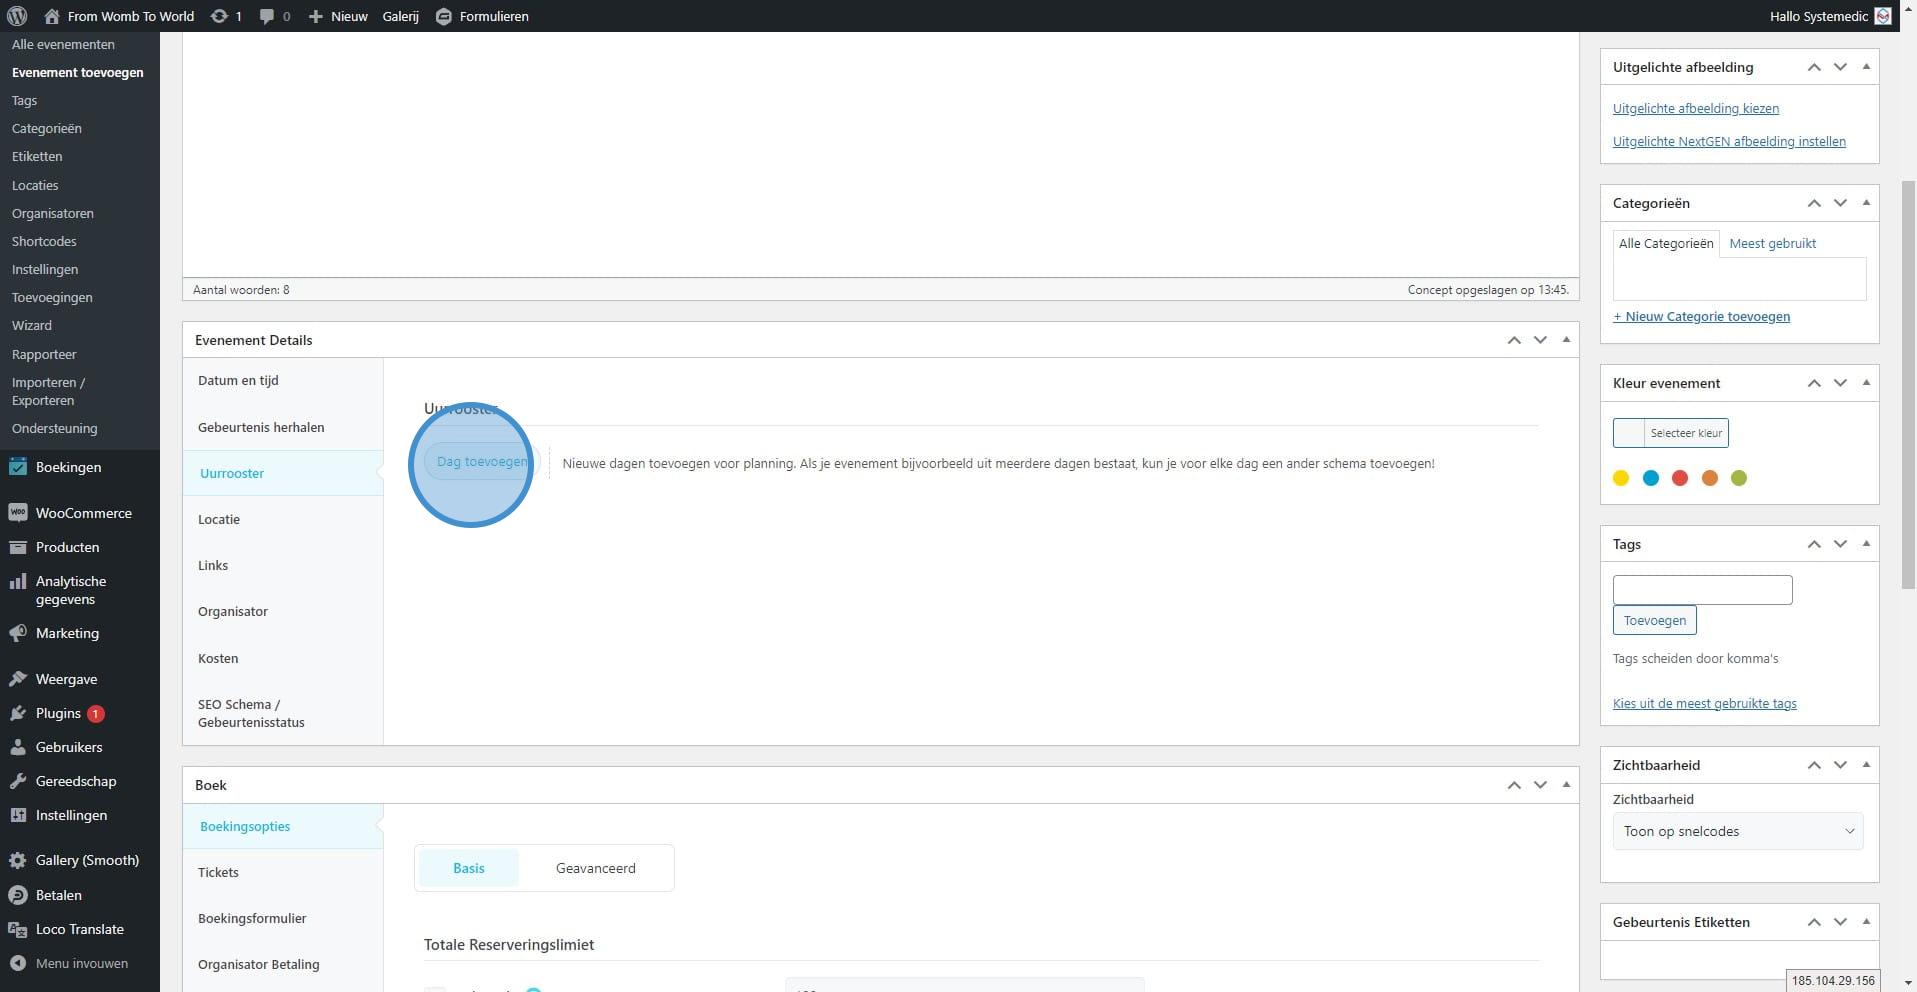Screen dimensions: 1917x992
Task: Move Evenement Details panel down
Action: tap(1540, 340)
